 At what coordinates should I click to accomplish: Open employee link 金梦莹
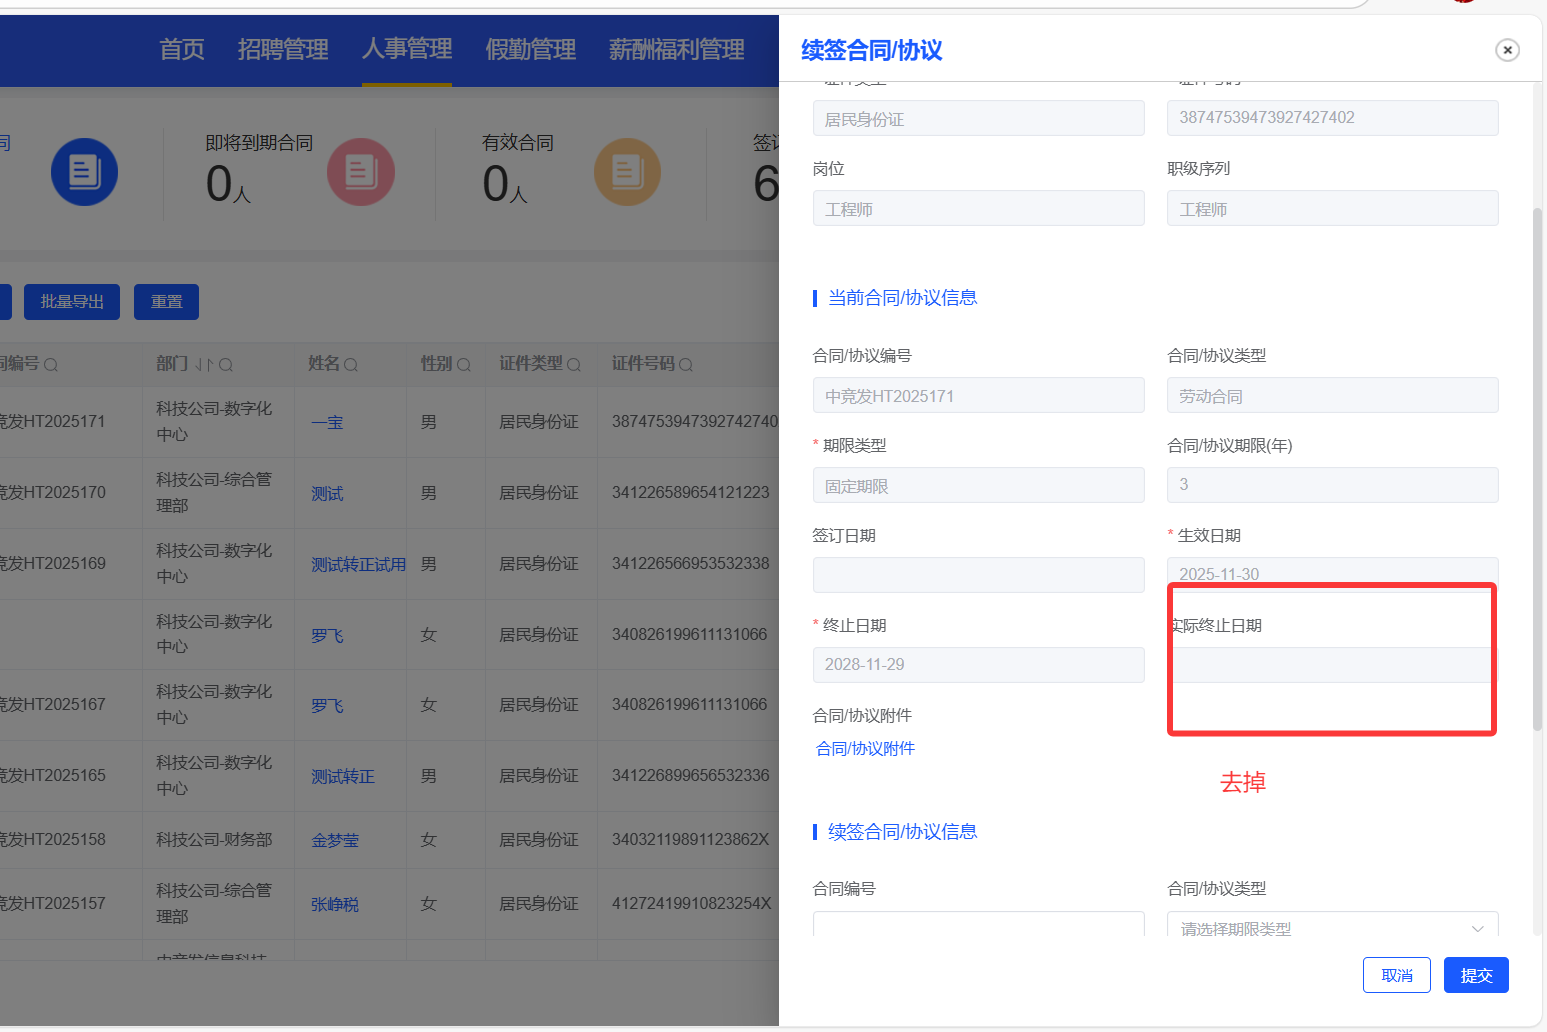point(335,841)
